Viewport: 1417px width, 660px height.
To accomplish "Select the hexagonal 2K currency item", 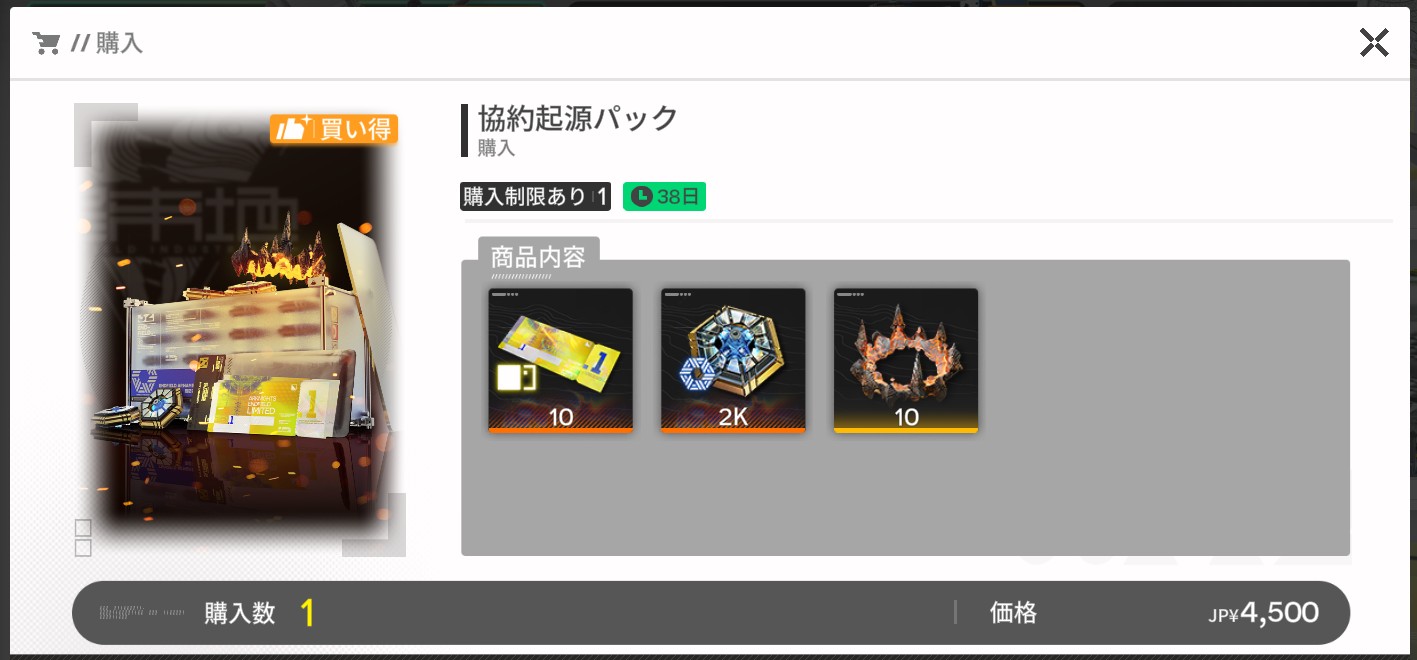I will (x=733, y=361).
